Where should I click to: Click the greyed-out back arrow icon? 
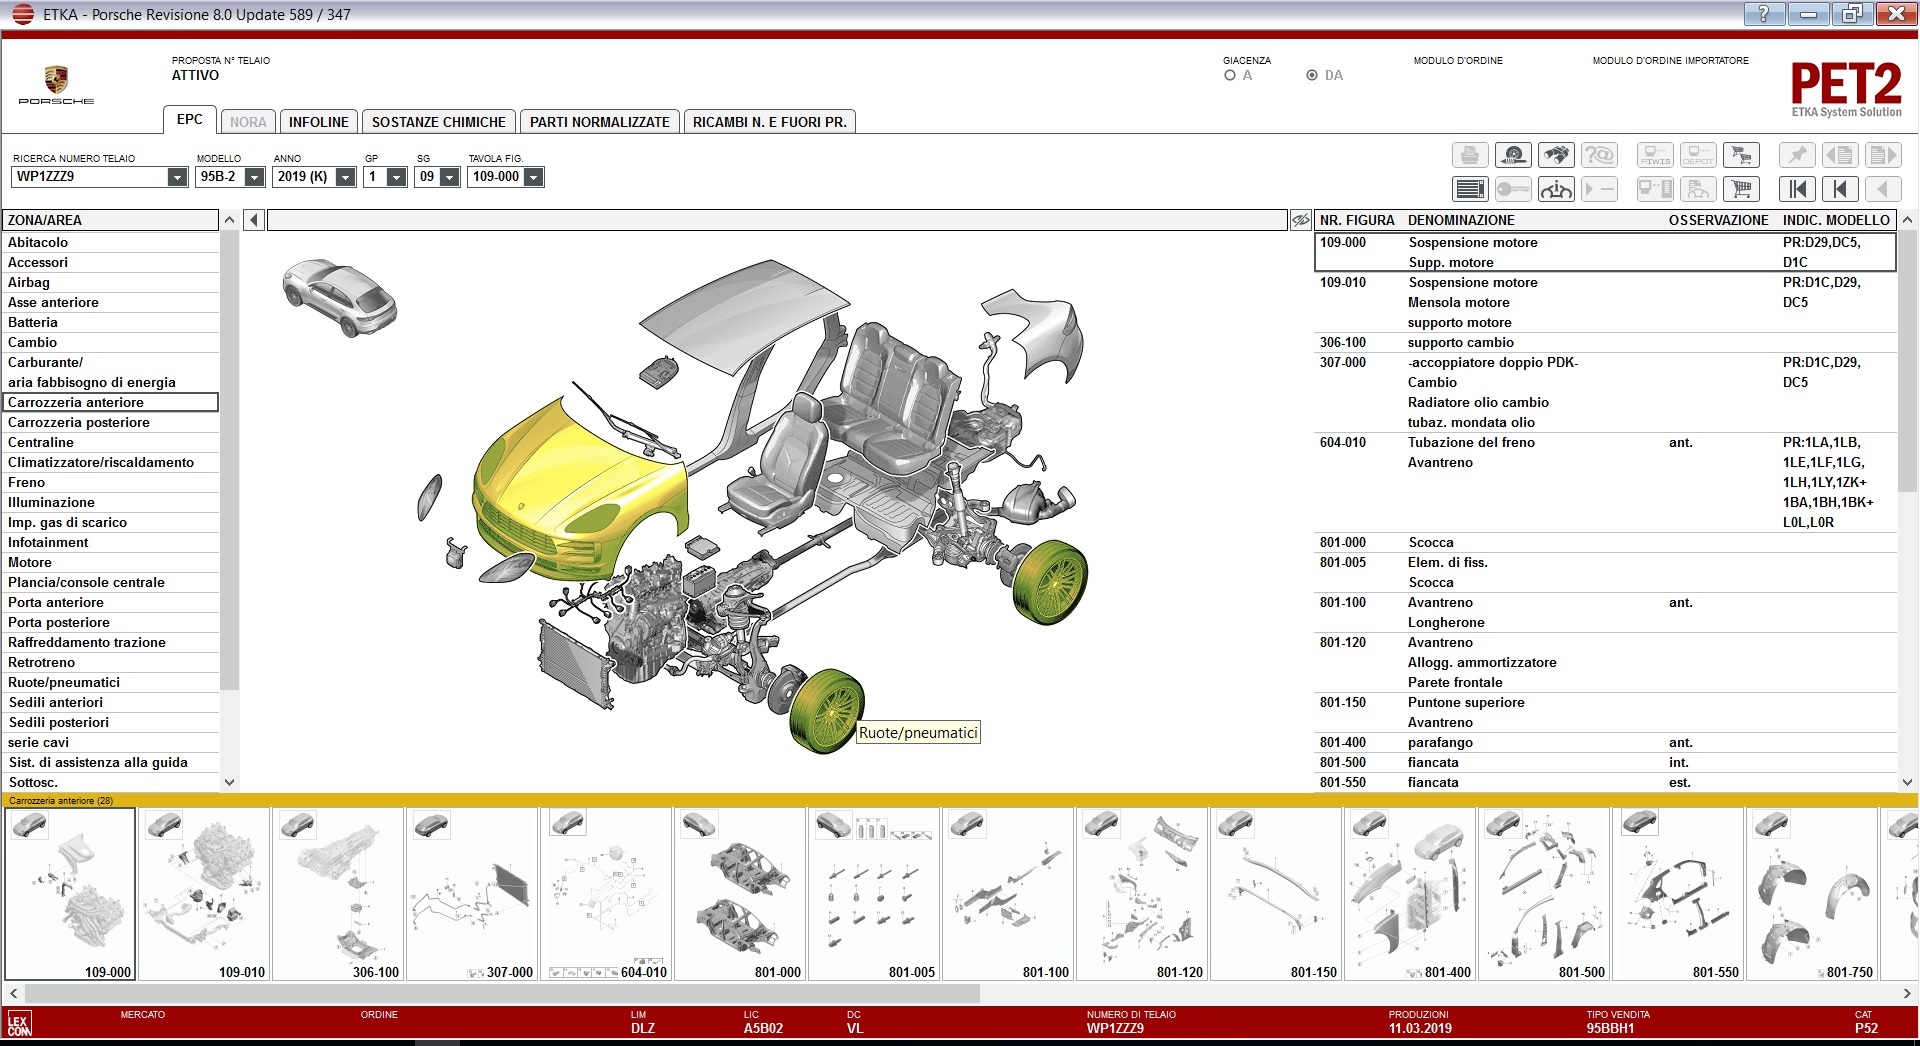coord(1883,189)
